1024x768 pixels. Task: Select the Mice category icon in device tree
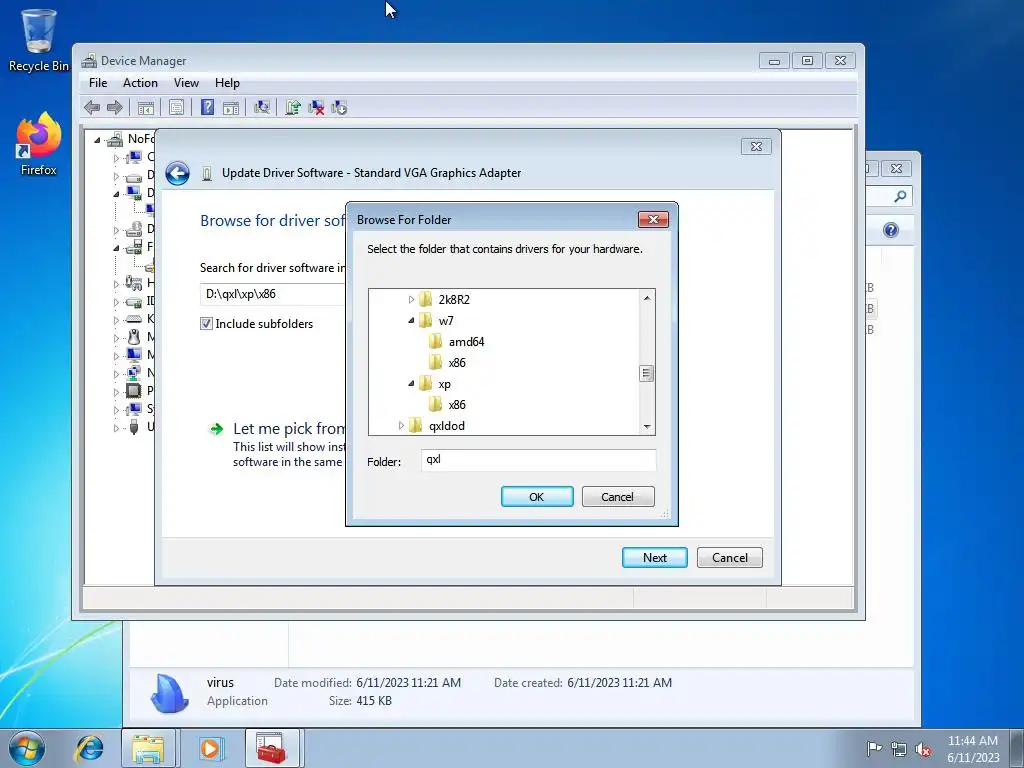click(x=134, y=337)
